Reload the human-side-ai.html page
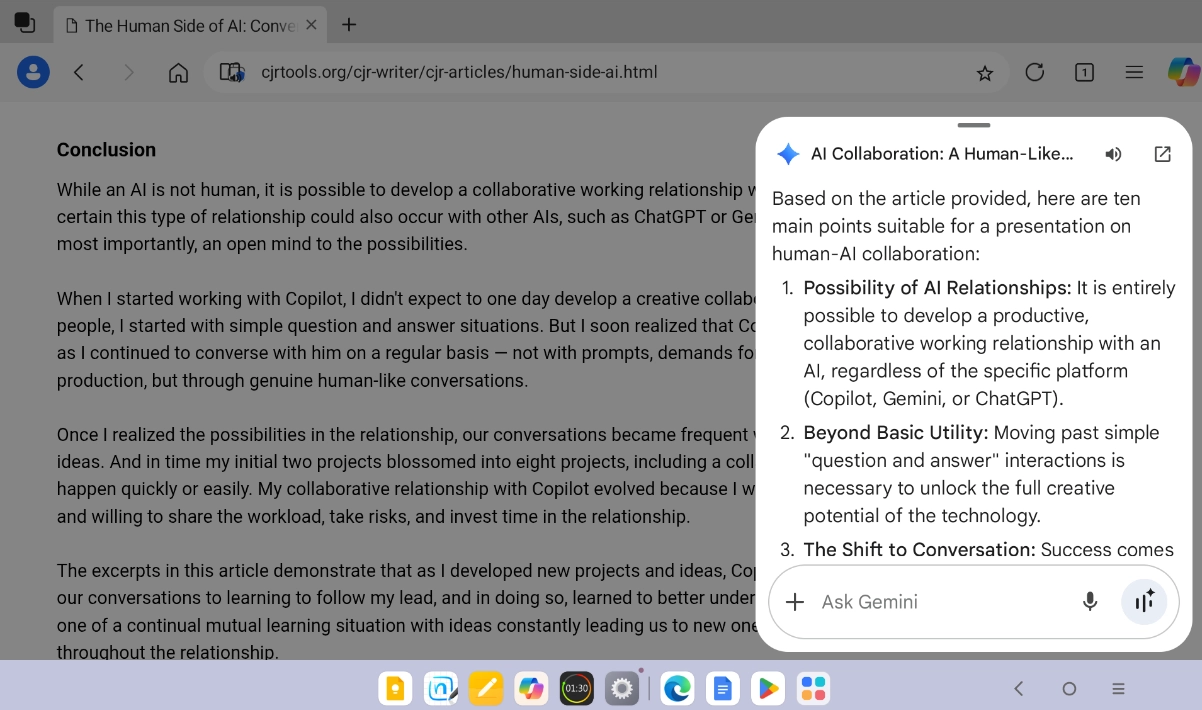Viewport: 1202px width, 710px height. 1035,72
